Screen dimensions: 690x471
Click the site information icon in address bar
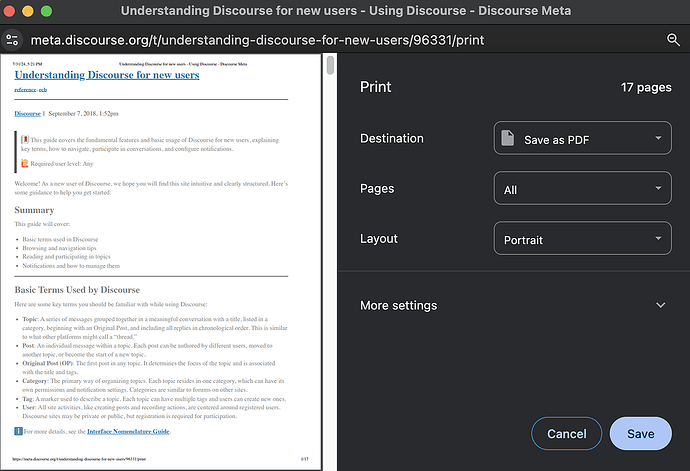[x=12, y=39]
